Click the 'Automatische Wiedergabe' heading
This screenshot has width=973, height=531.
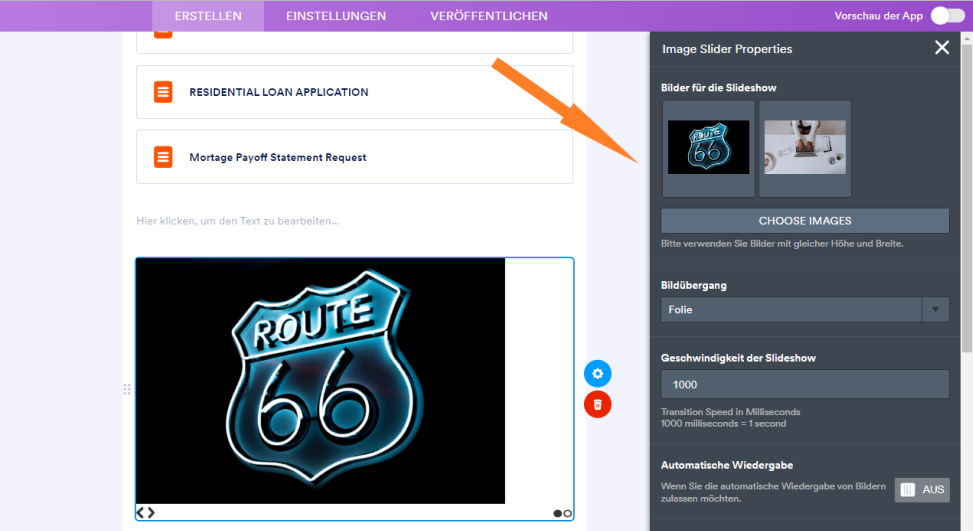pyautogui.click(x=727, y=465)
